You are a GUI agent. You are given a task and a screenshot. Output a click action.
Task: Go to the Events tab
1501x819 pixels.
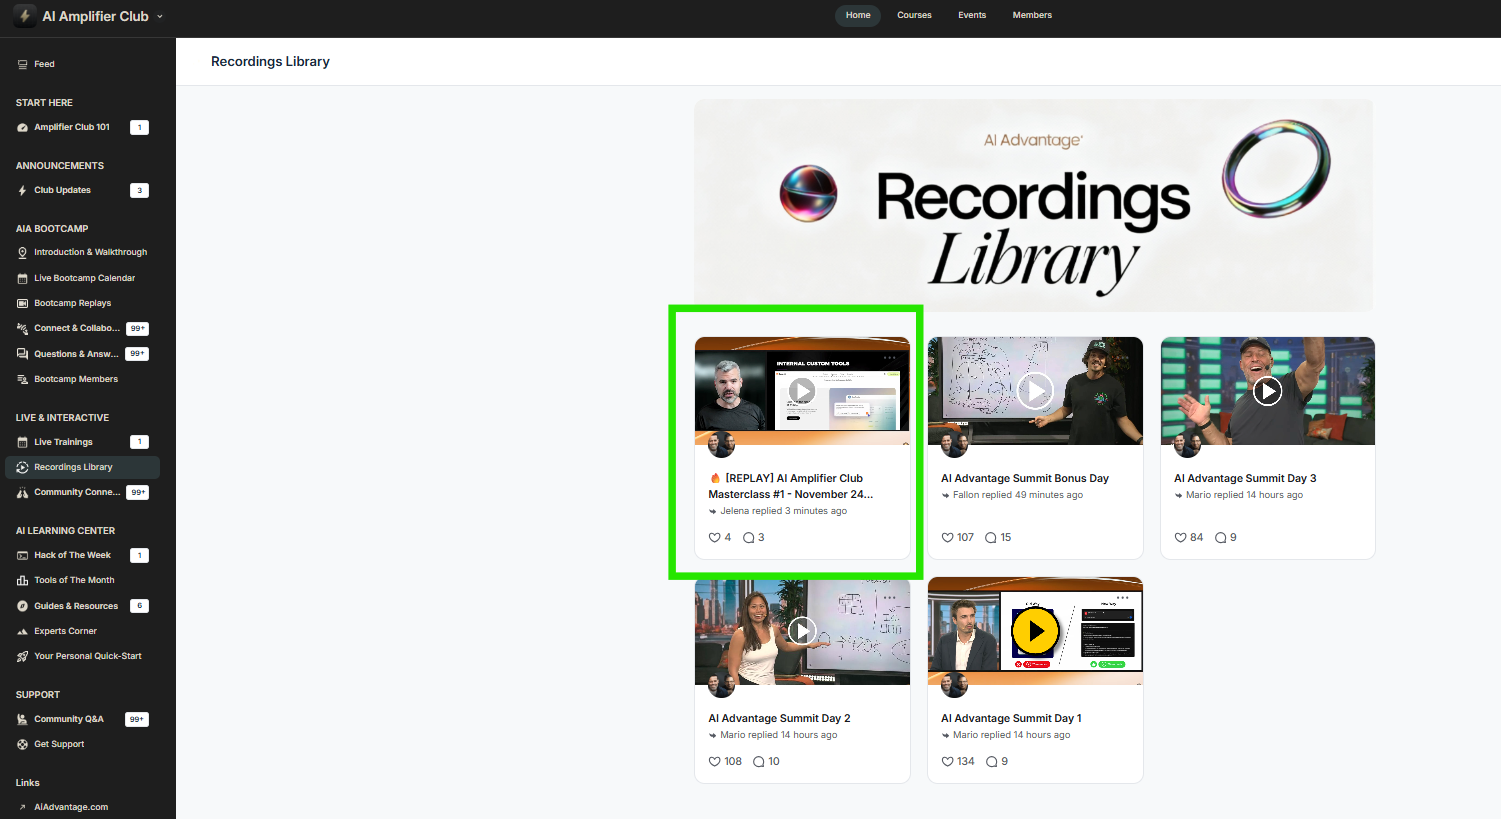coord(972,15)
